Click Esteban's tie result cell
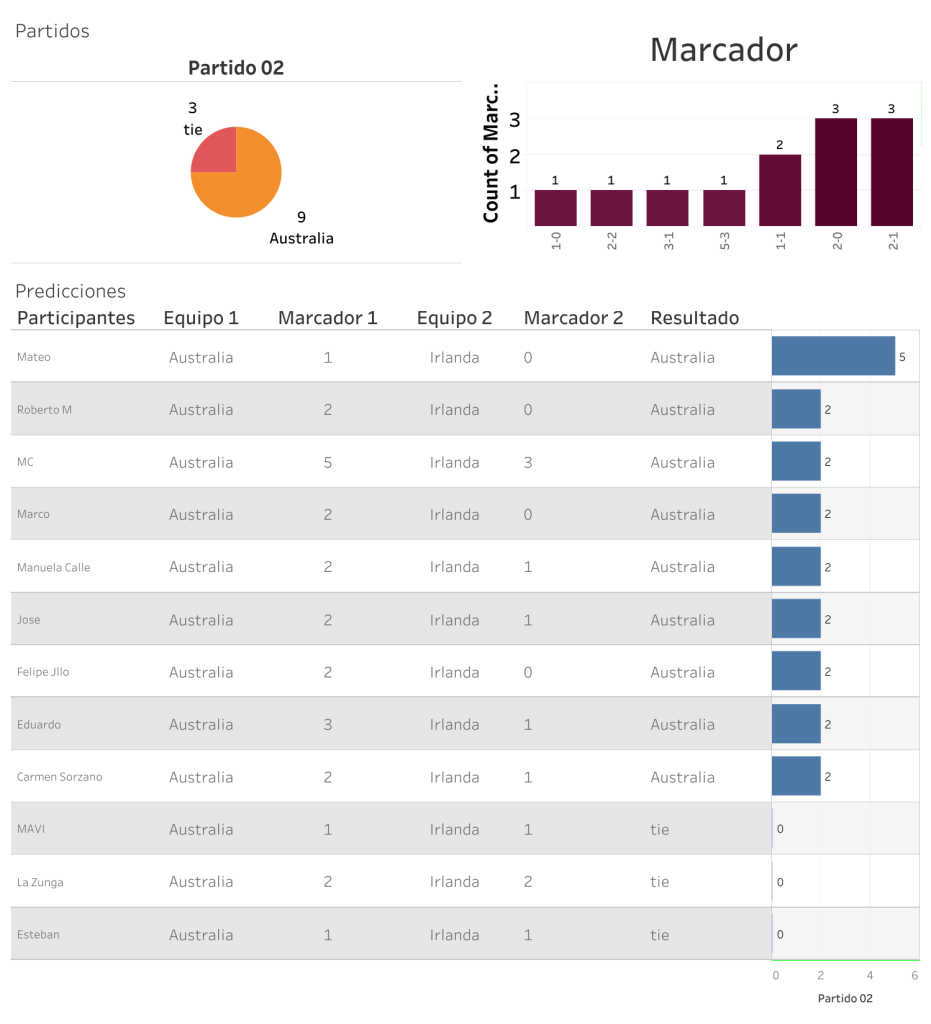 point(660,935)
